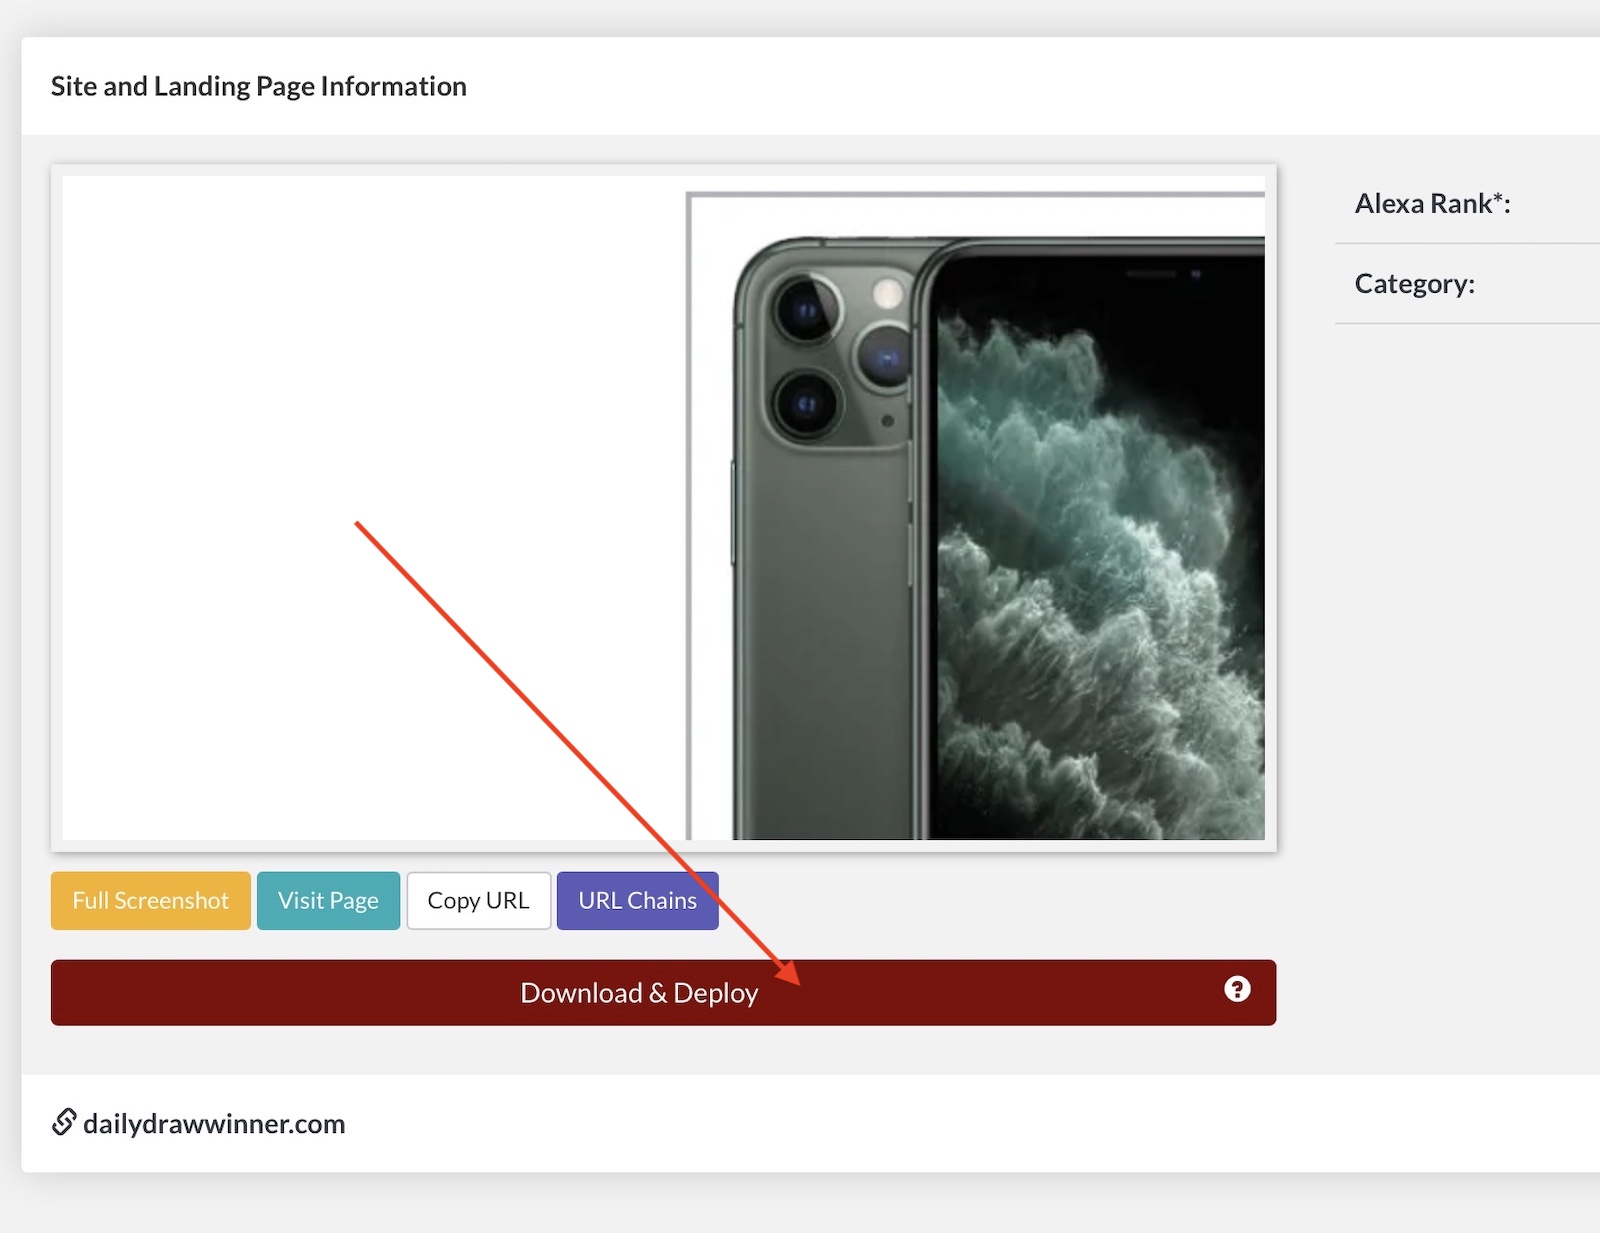The image size is (1600, 1233).
Task: Click the small microphone dot on the camera module
Action: click(887, 421)
